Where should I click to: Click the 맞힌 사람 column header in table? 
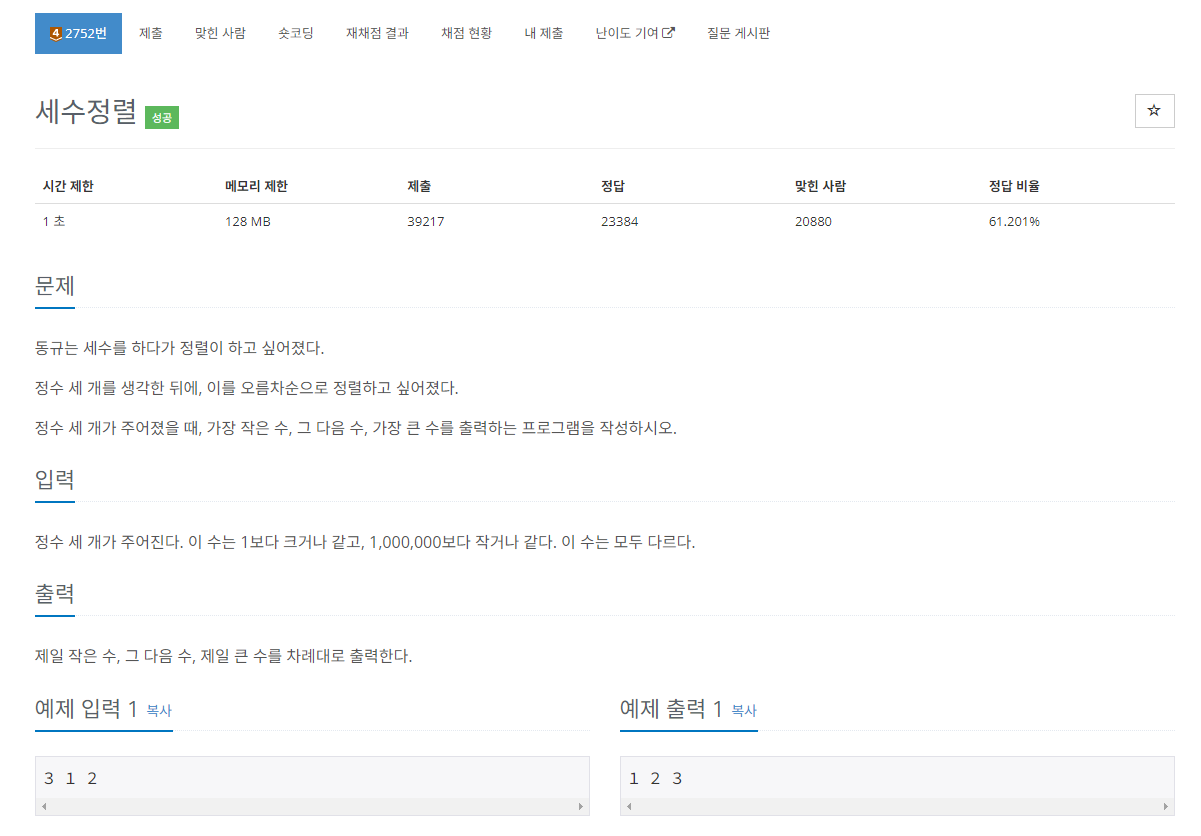tap(821, 186)
